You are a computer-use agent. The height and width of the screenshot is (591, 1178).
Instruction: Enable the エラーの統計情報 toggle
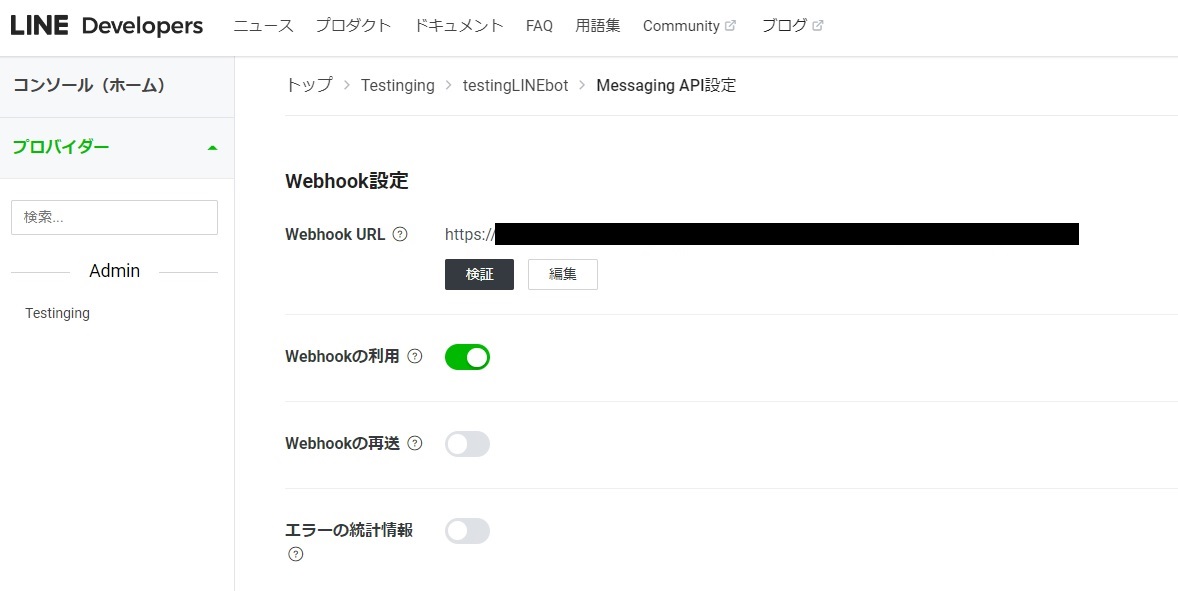click(x=467, y=531)
